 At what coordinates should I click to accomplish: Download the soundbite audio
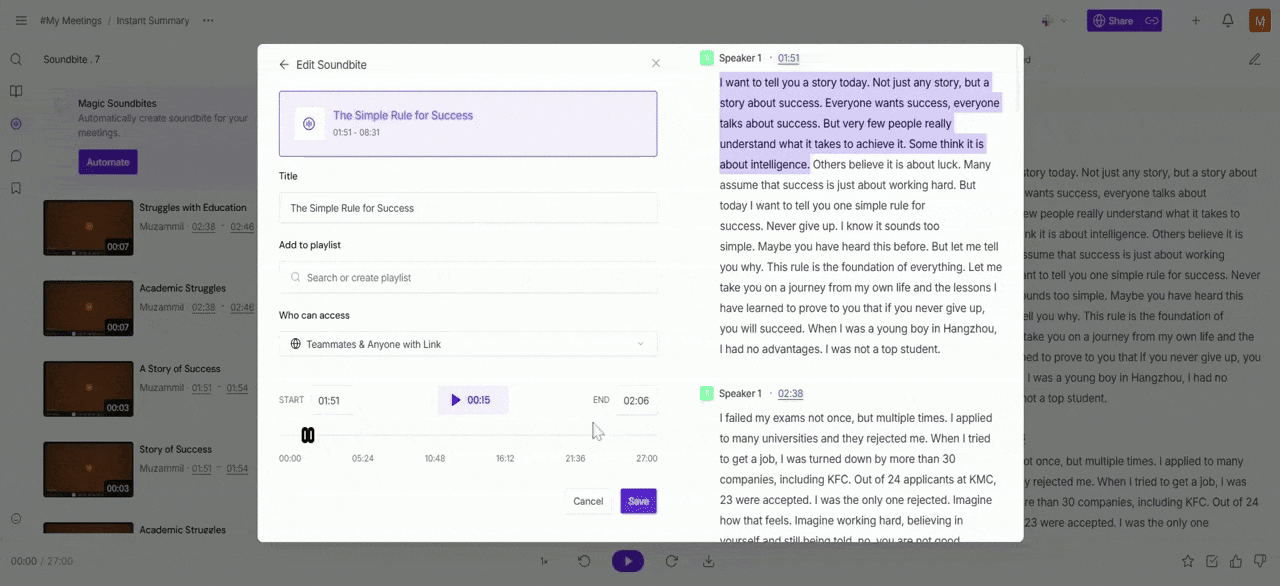pyautogui.click(x=709, y=561)
